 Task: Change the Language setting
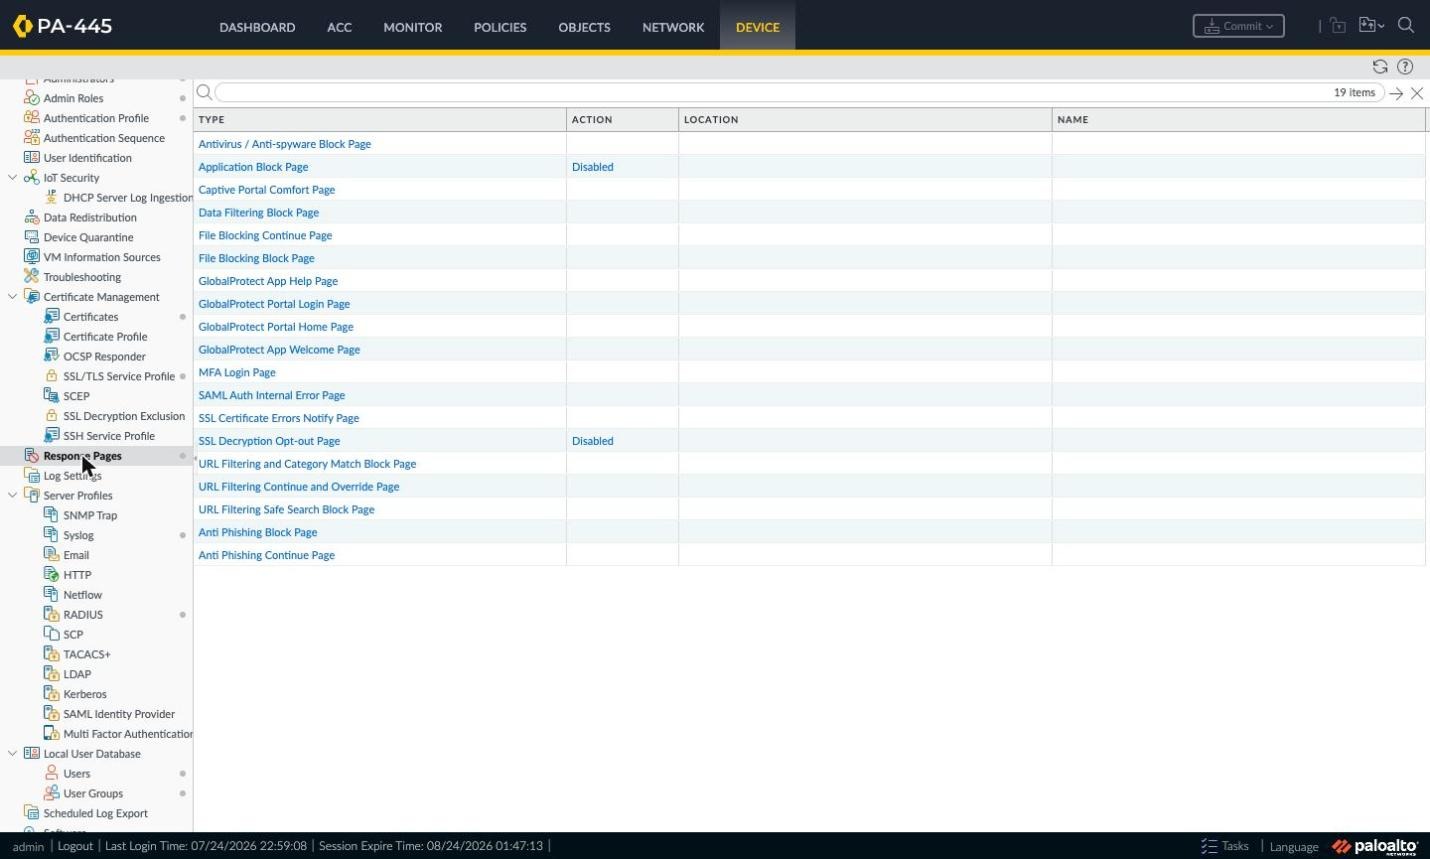[x=1294, y=846]
